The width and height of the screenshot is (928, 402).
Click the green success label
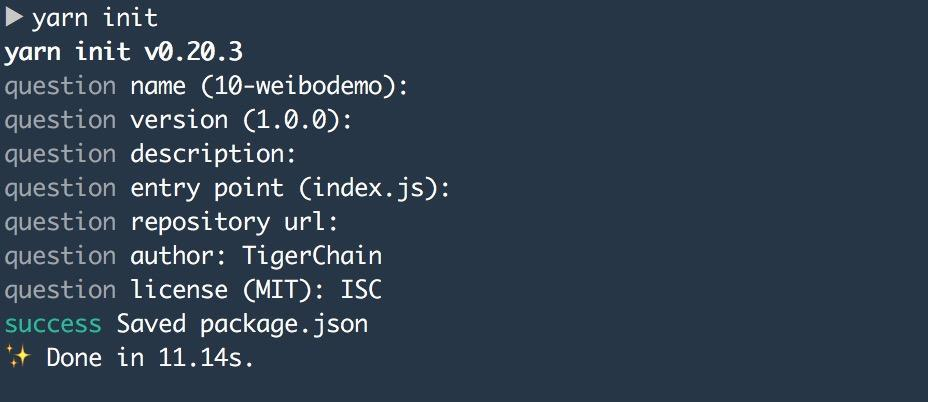53,324
